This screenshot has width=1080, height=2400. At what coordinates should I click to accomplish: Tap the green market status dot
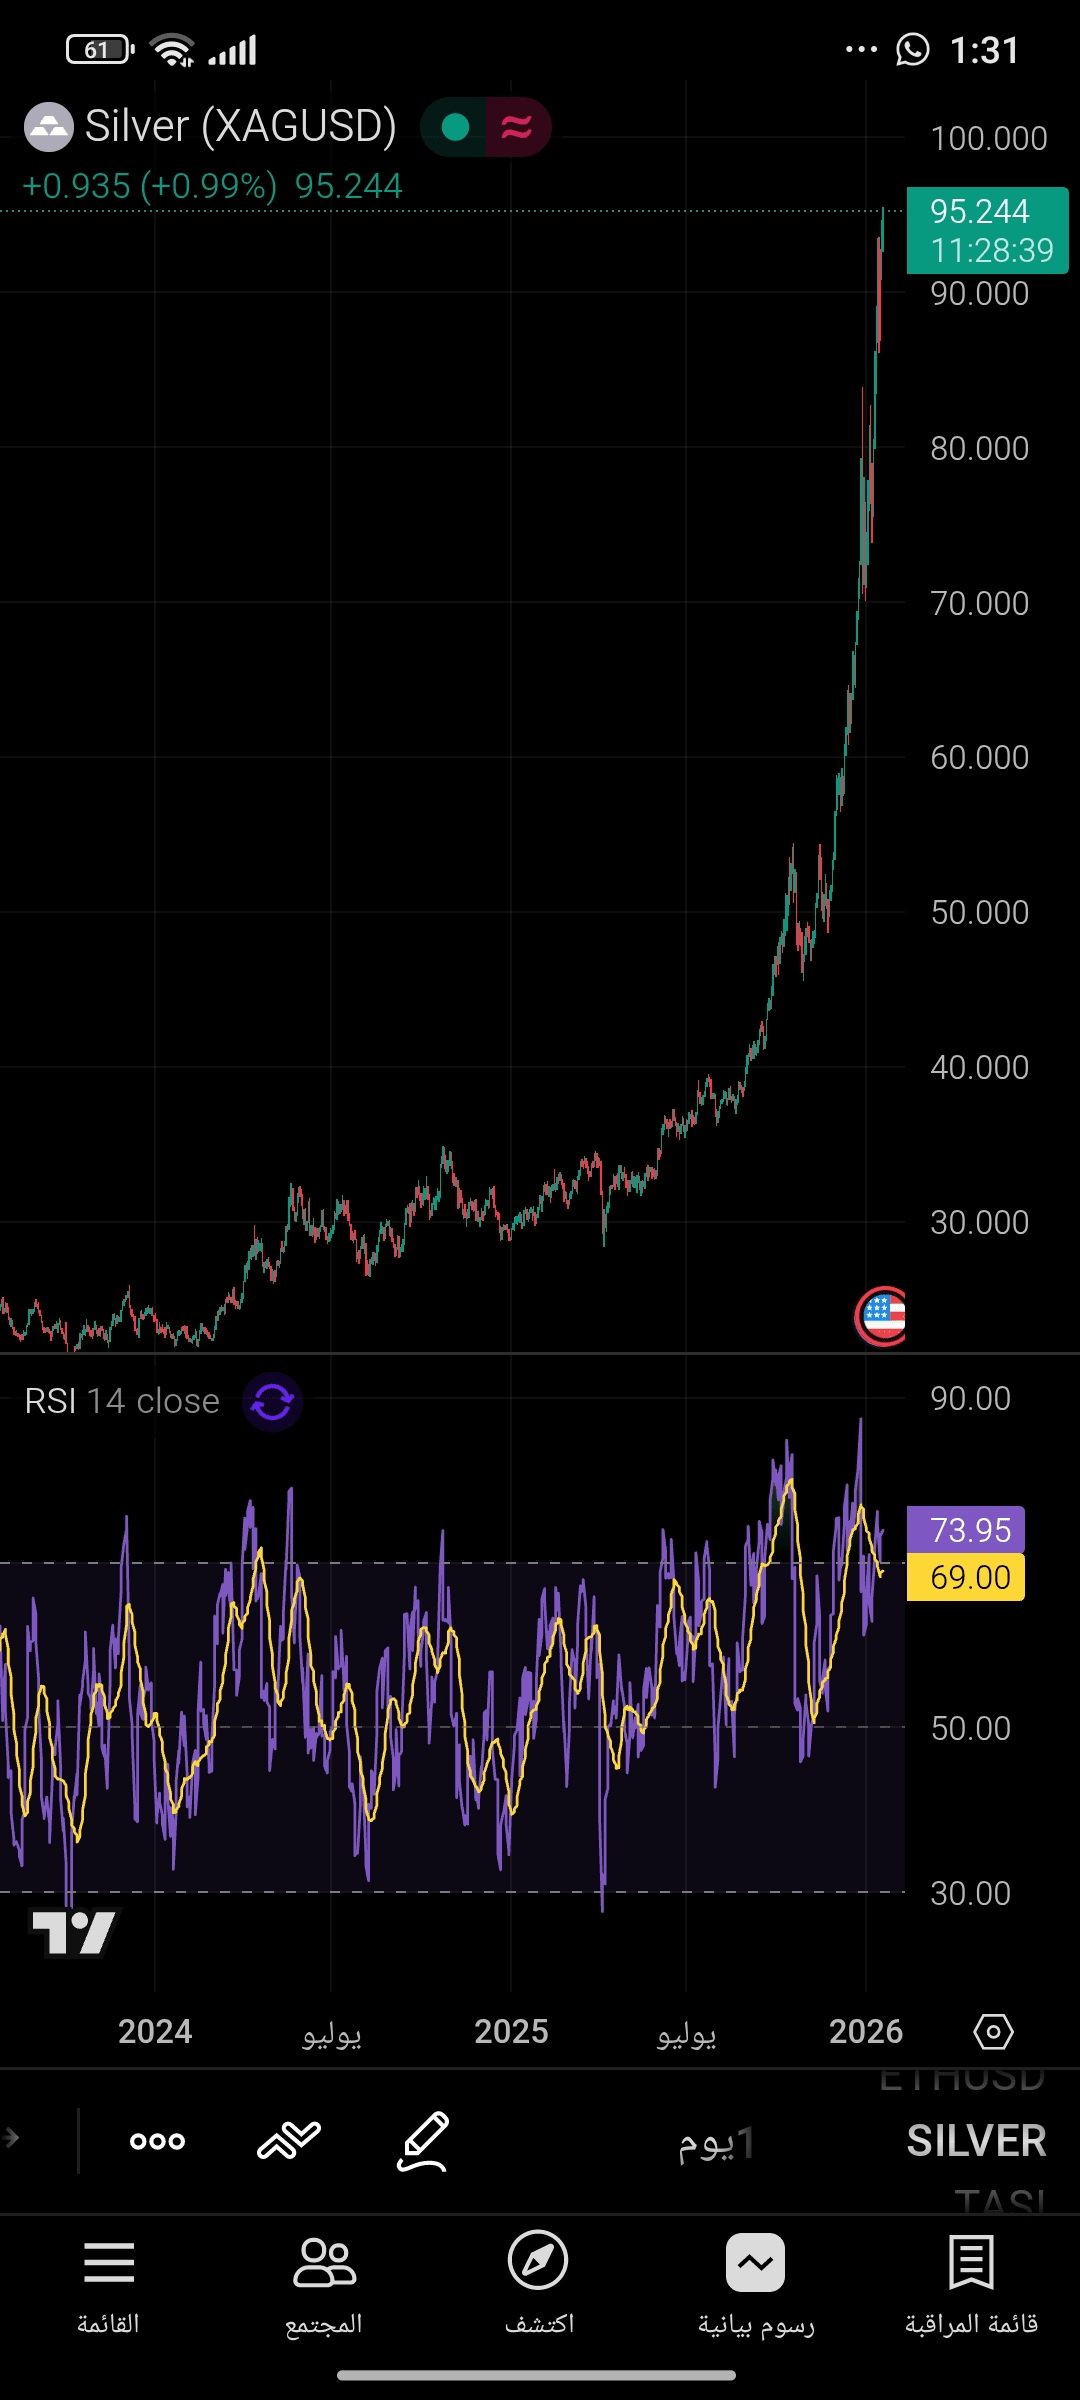(455, 127)
